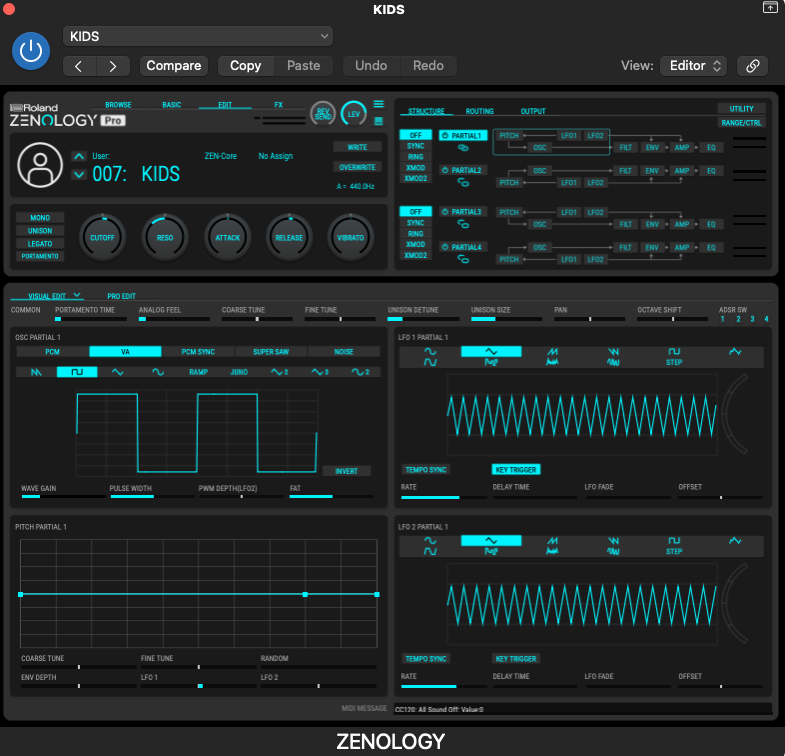Select ADSR SW number 2
Screen dimensions: 785x756
pyautogui.click(x=738, y=319)
